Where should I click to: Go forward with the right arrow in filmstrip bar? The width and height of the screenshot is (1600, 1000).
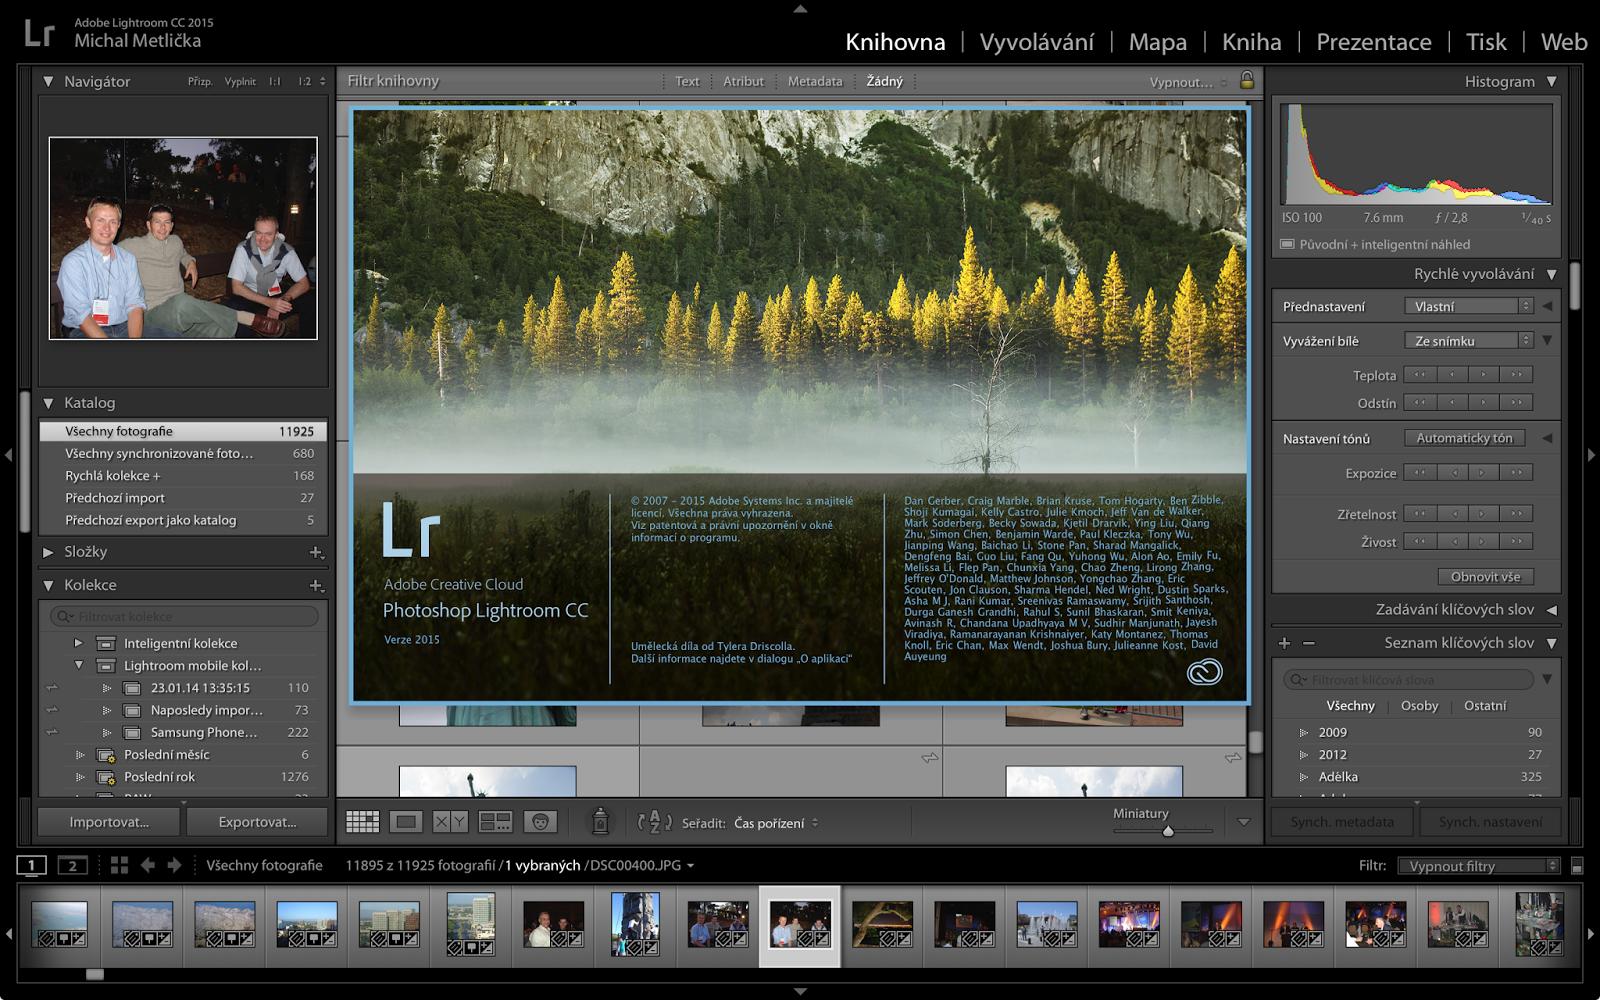(x=174, y=865)
